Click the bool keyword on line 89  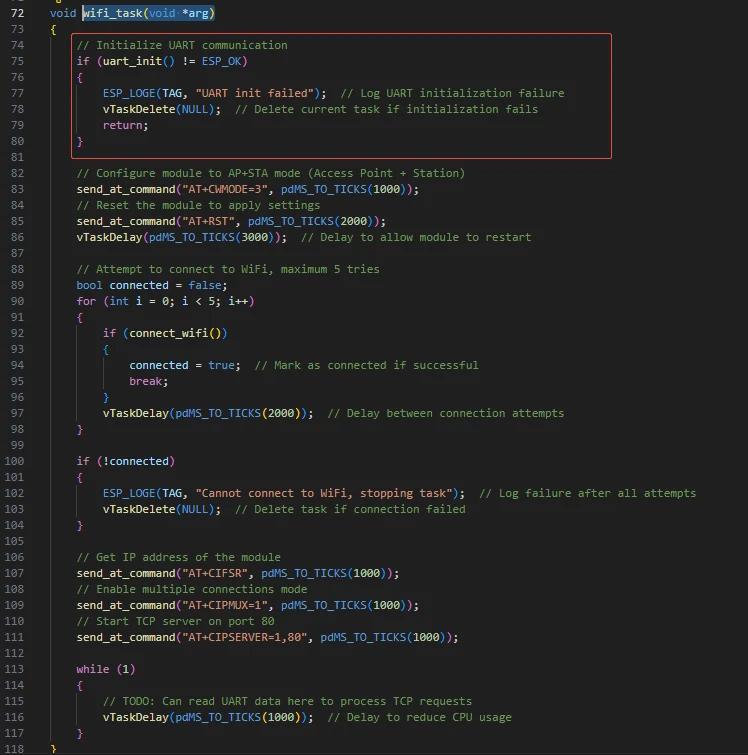[x=90, y=285]
